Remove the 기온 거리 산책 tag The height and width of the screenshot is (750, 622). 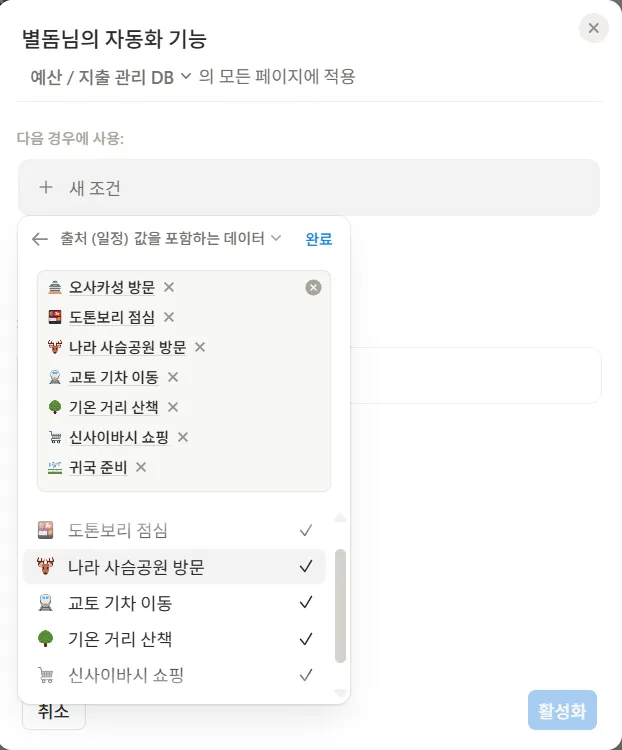pos(173,407)
